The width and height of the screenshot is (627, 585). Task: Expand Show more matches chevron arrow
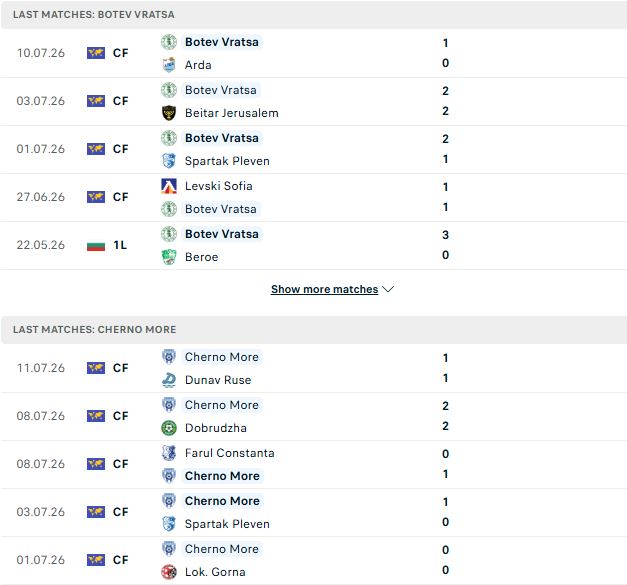388,289
